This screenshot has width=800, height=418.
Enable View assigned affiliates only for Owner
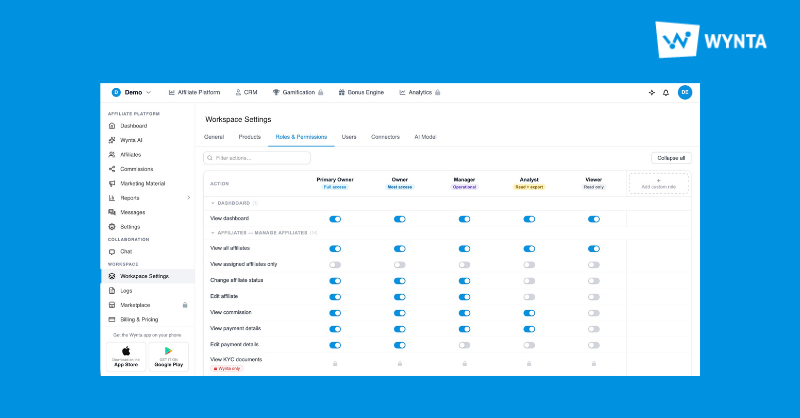(399, 265)
